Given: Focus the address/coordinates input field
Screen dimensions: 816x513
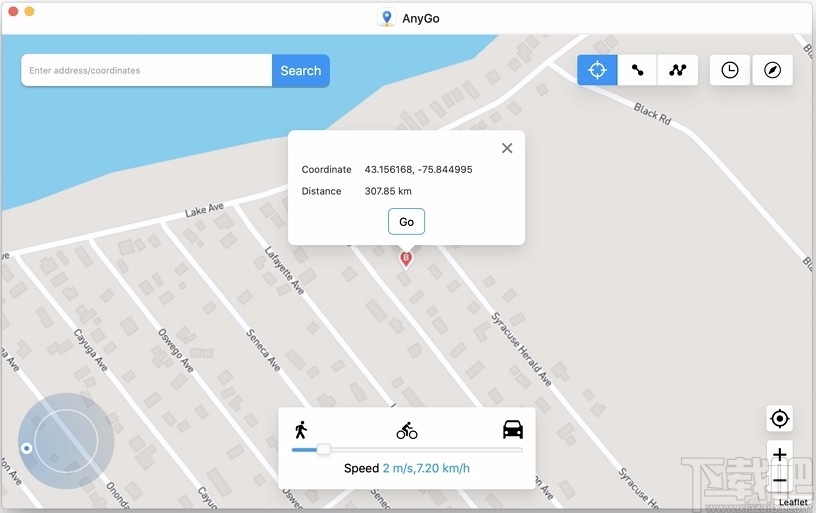Looking at the screenshot, I should tap(147, 70).
